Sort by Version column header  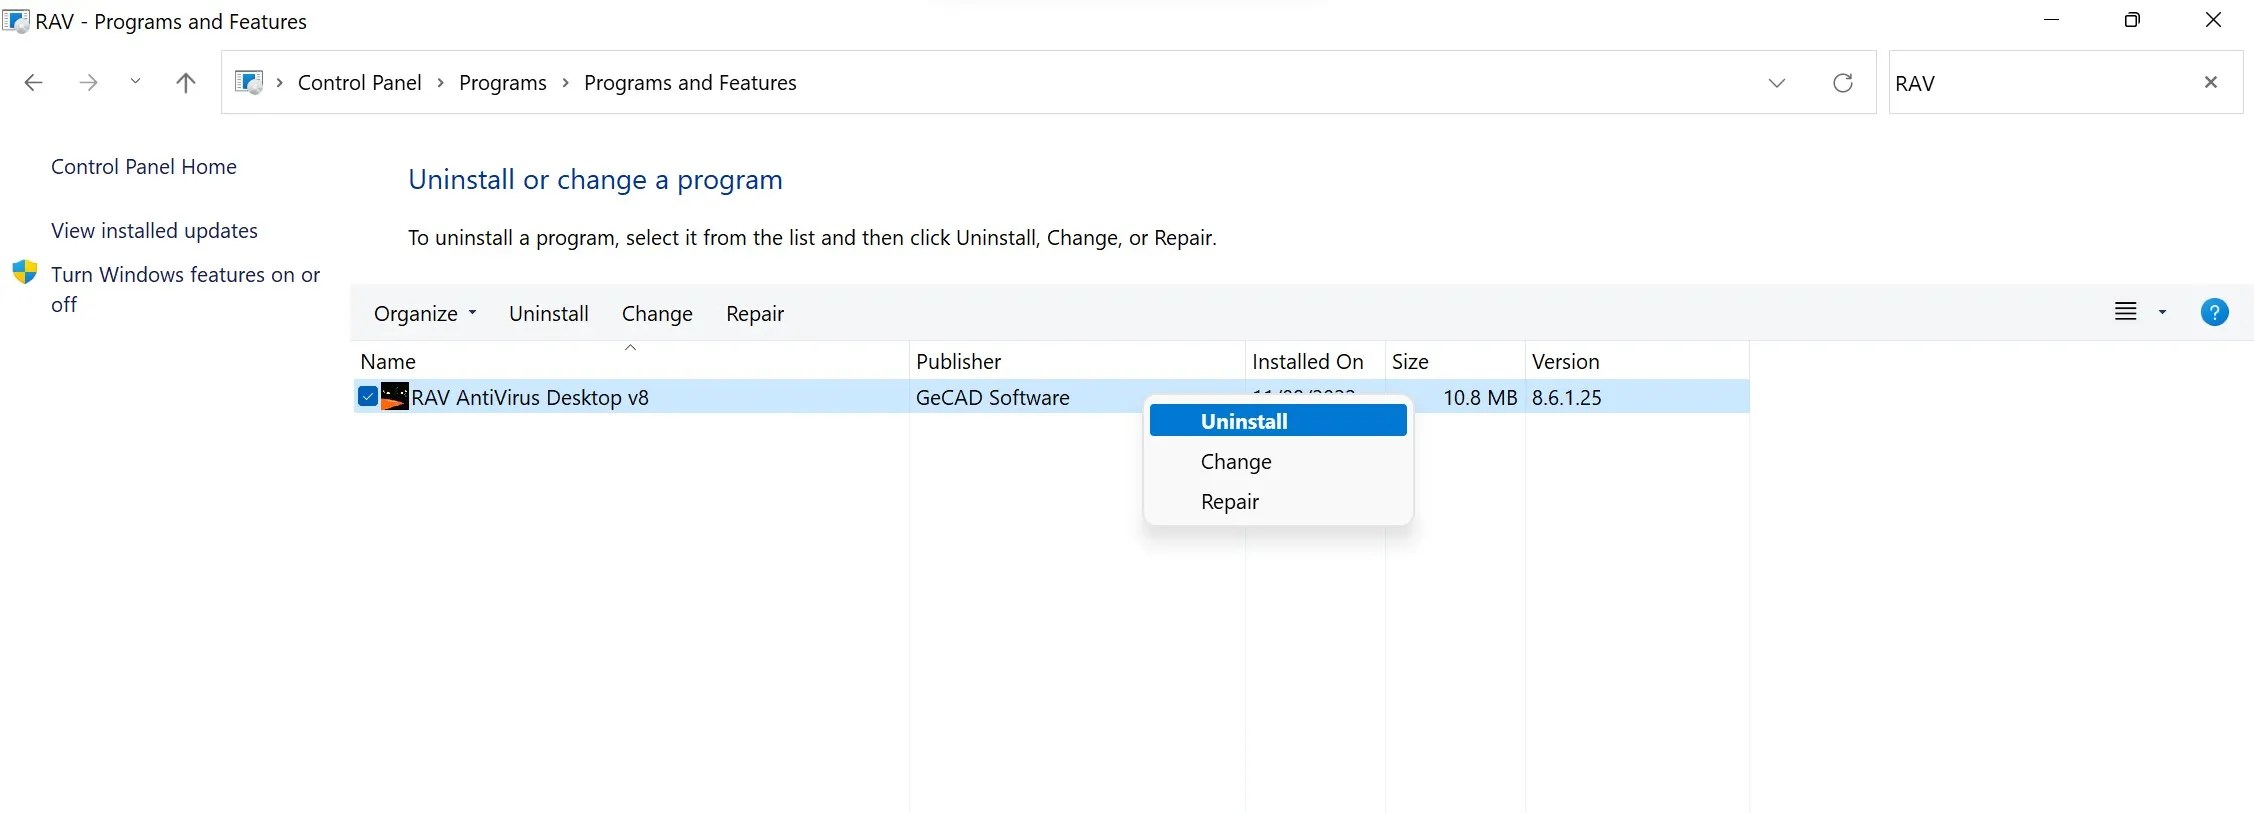[x=1637, y=362]
